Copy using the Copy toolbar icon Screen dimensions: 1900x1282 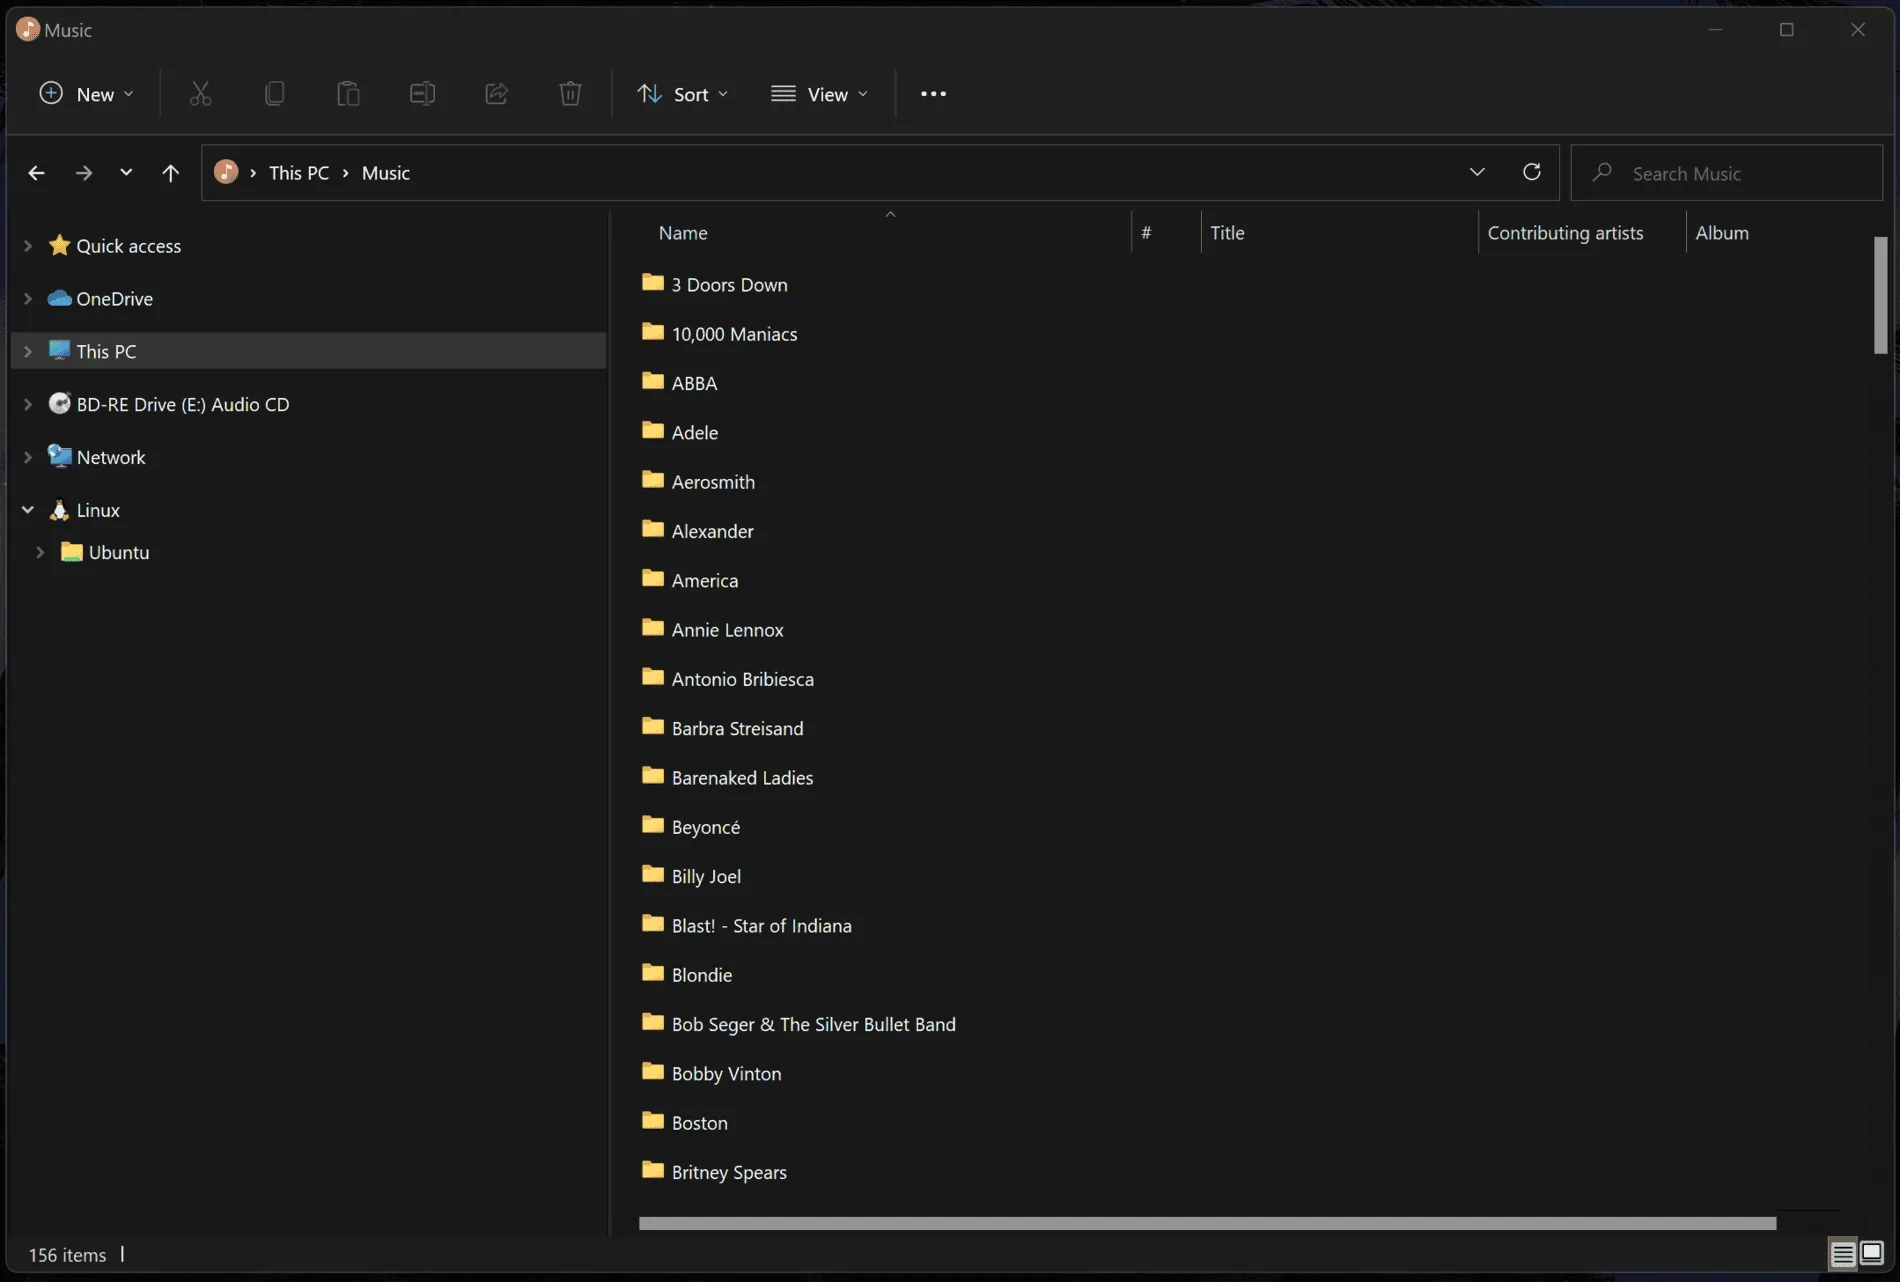[274, 93]
